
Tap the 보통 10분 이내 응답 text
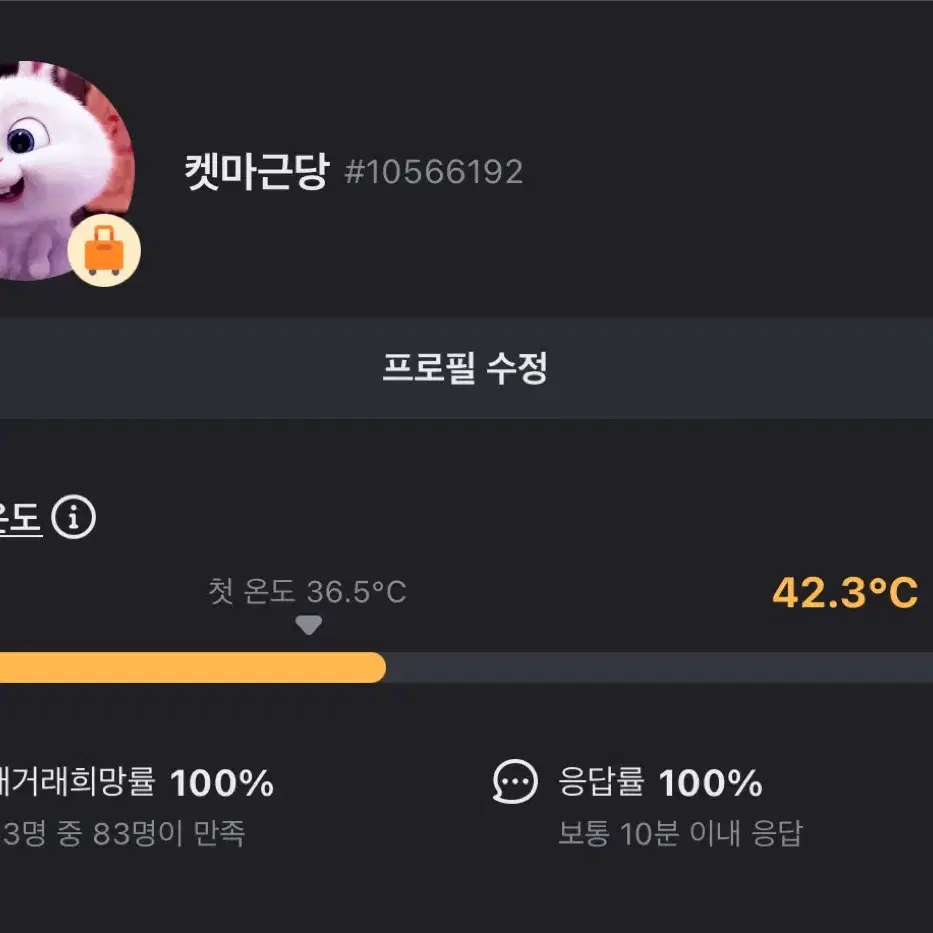click(x=681, y=833)
